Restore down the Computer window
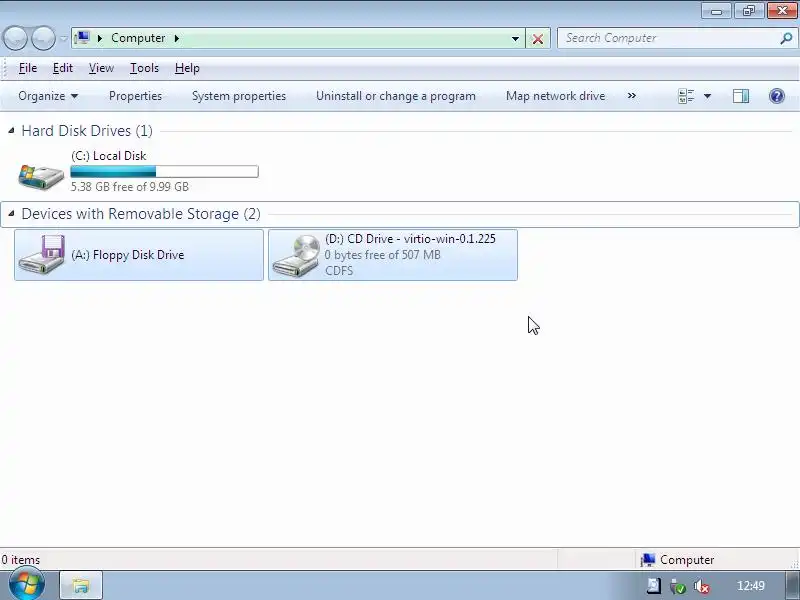Image resolution: width=800 pixels, height=600 pixels. pyautogui.click(x=748, y=11)
